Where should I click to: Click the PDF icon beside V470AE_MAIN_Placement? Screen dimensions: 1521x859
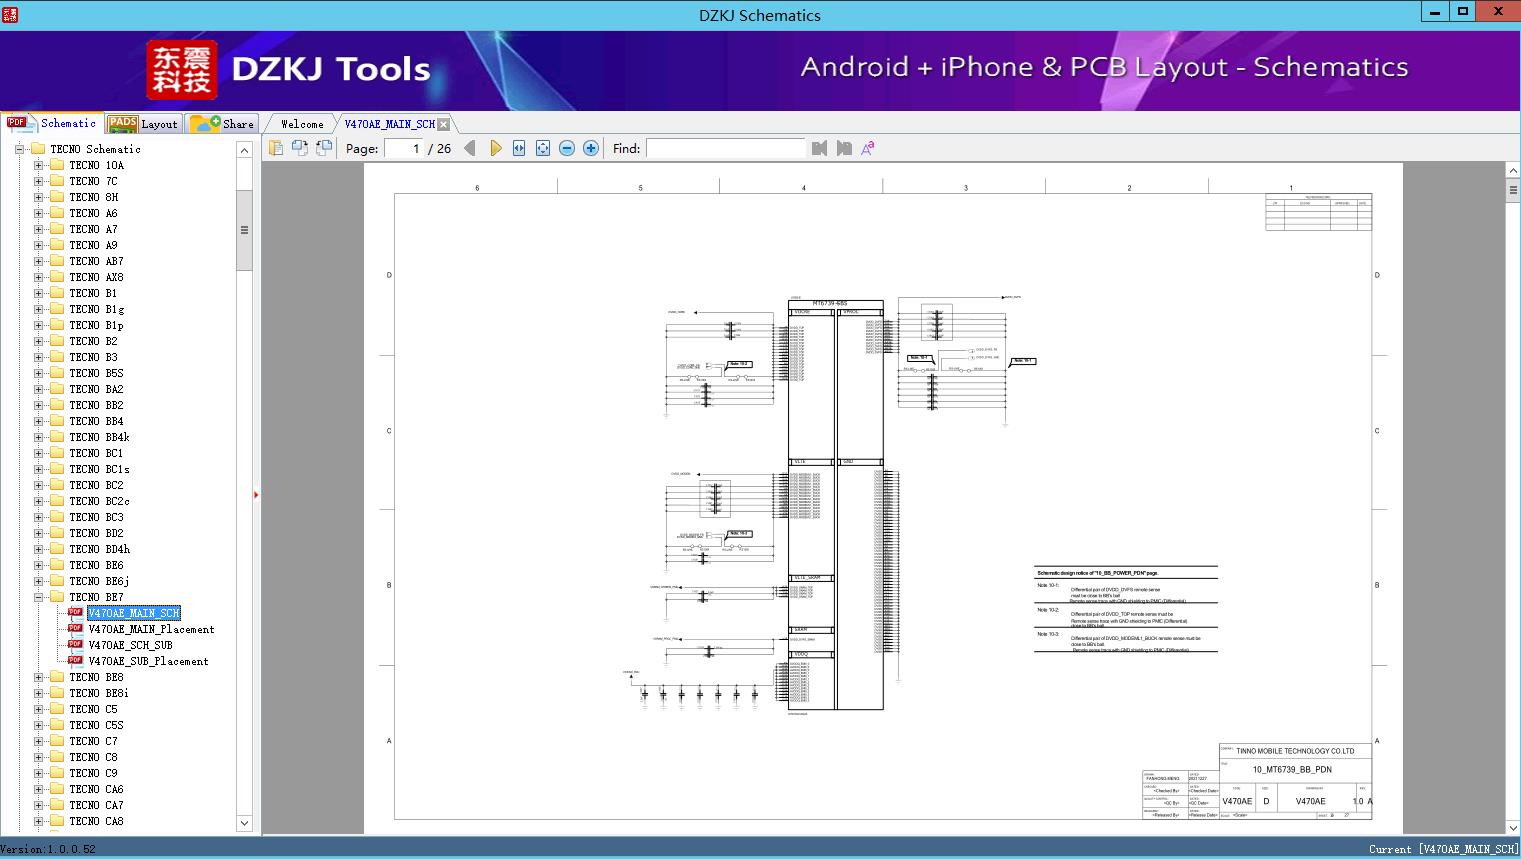(75, 629)
